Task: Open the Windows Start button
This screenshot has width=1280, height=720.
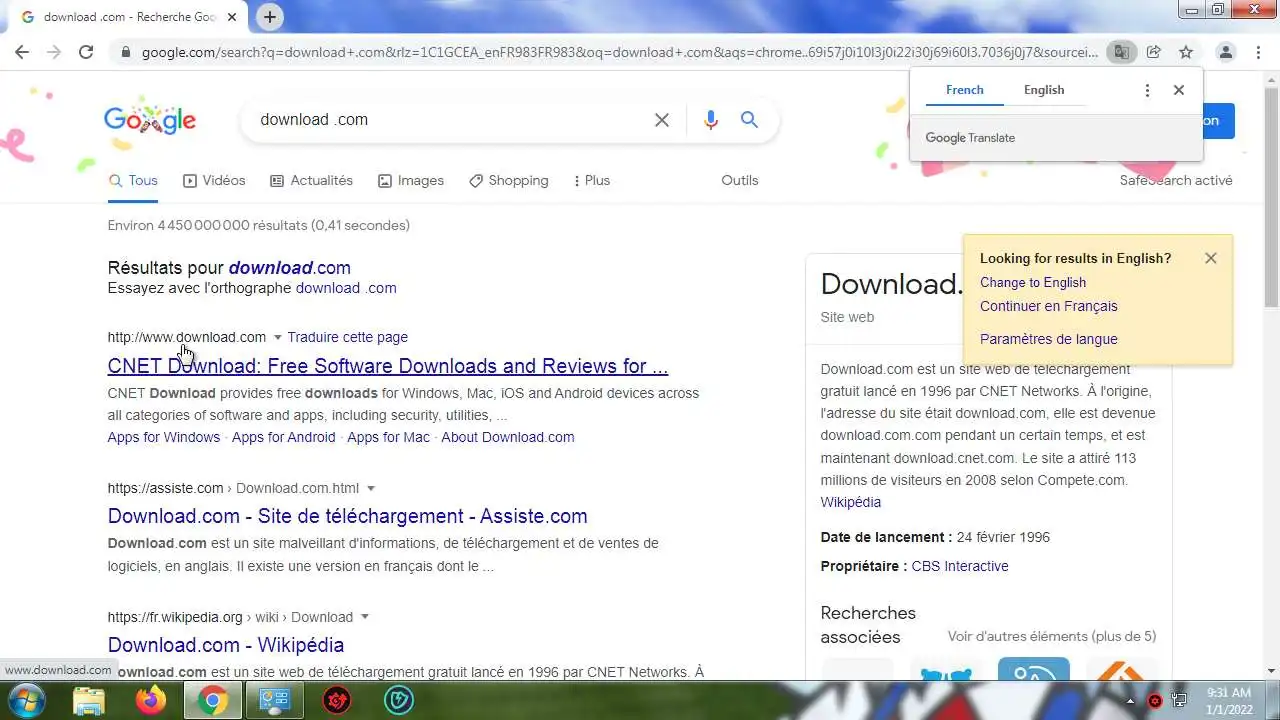Action: pyautogui.click(x=26, y=701)
